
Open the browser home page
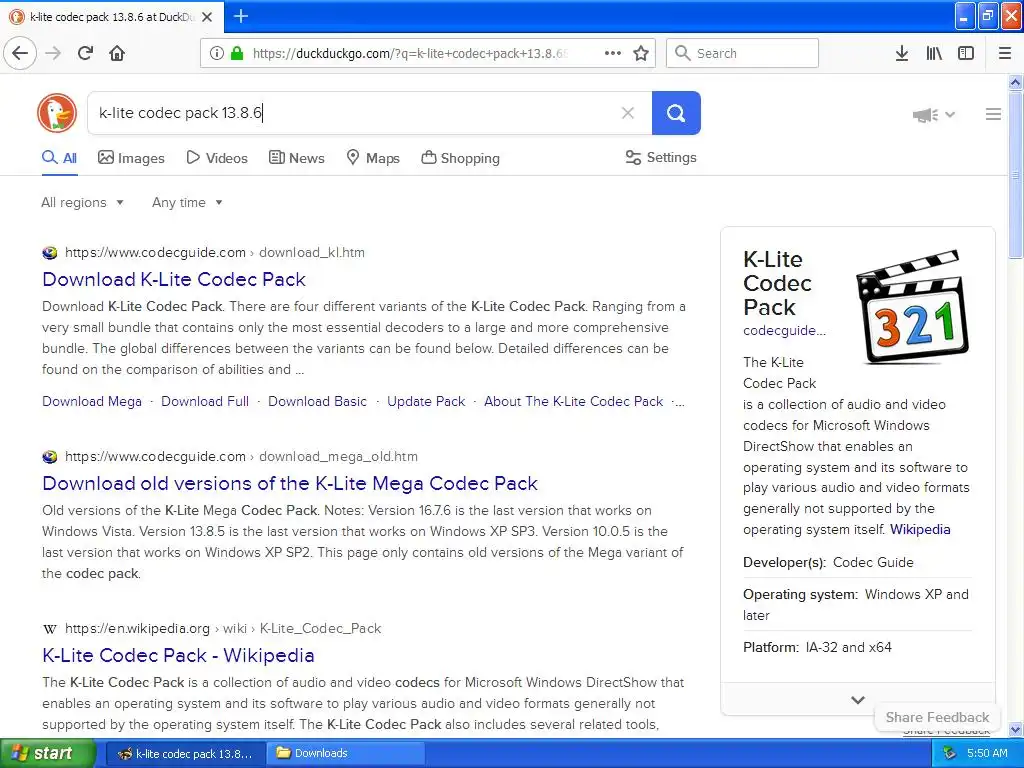(x=117, y=53)
